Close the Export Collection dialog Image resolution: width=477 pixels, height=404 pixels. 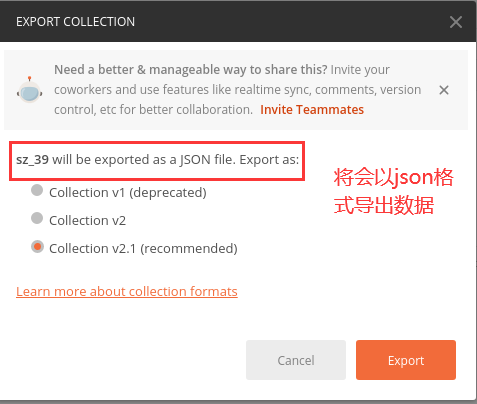click(455, 22)
